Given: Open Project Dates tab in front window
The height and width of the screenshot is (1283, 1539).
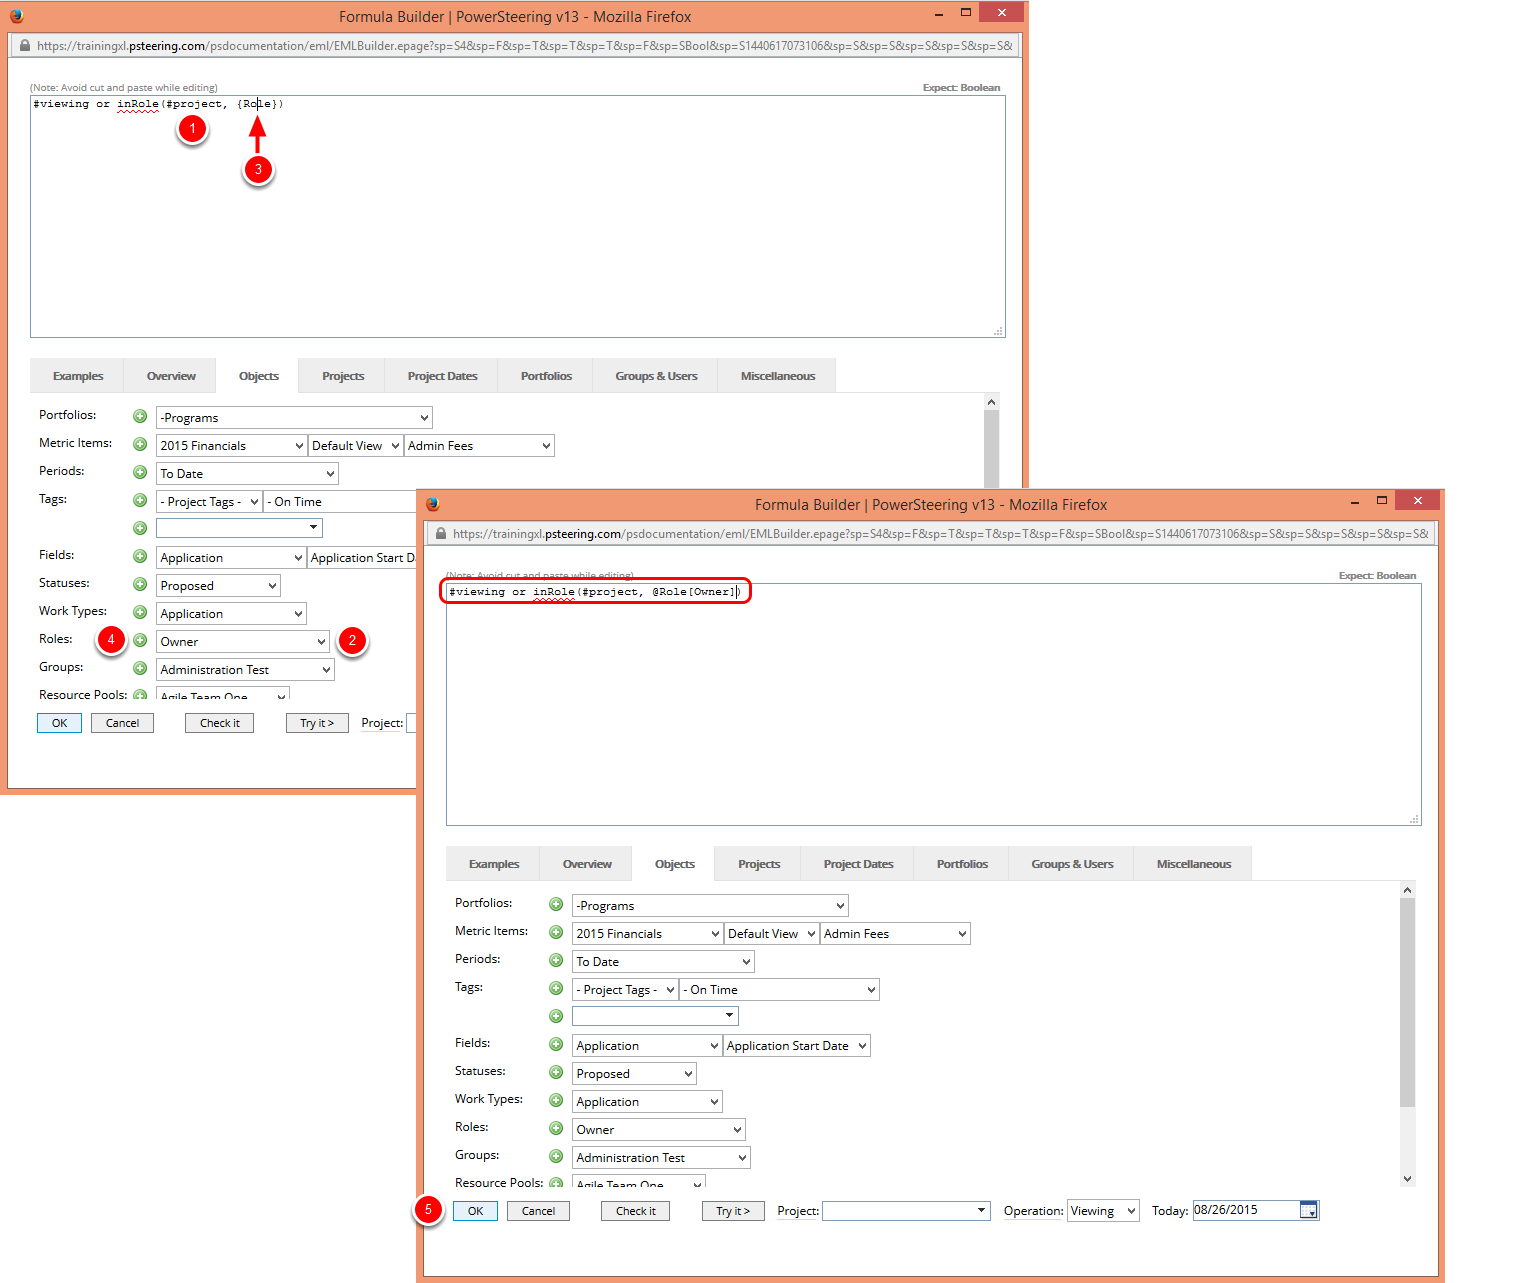Looking at the screenshot, I should click(x=858, y=864).
